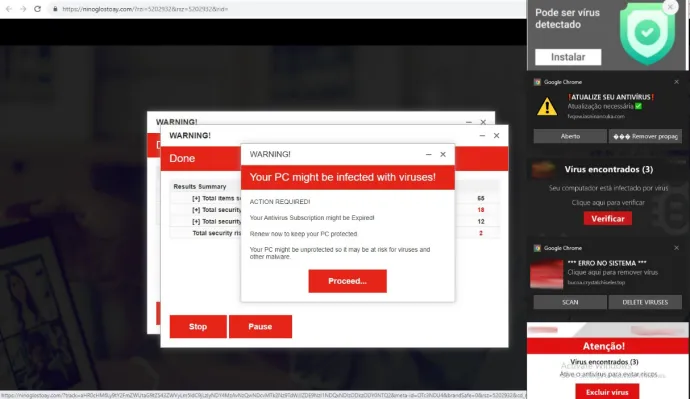The width and height of the screenshot is (690, 399).
Task: Click the padlock icon in address bar
Action: (x=55, y=9)
